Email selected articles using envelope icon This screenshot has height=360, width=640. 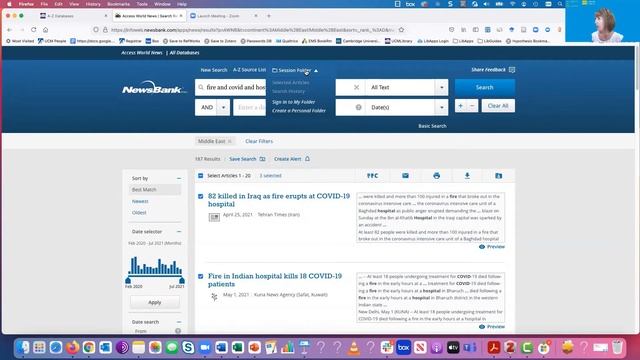coord(405,176)
